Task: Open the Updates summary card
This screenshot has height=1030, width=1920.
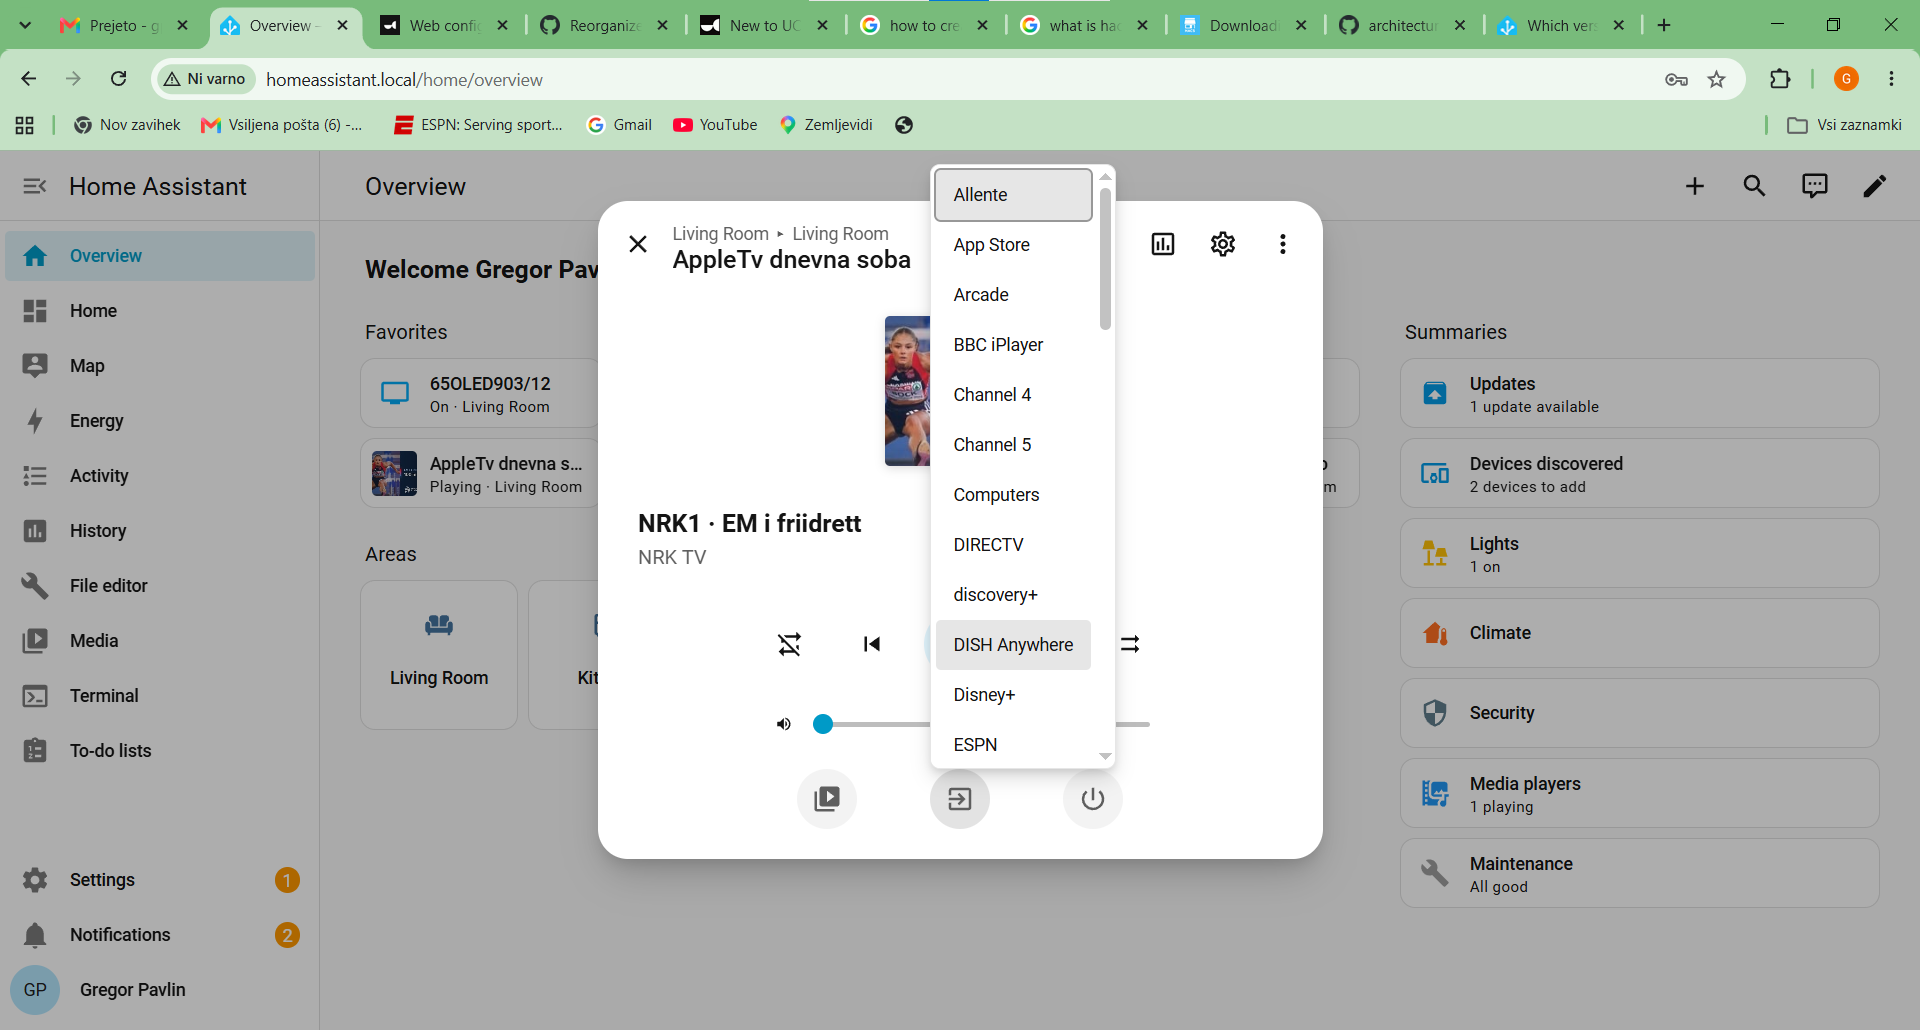Action: [1640, 394]
